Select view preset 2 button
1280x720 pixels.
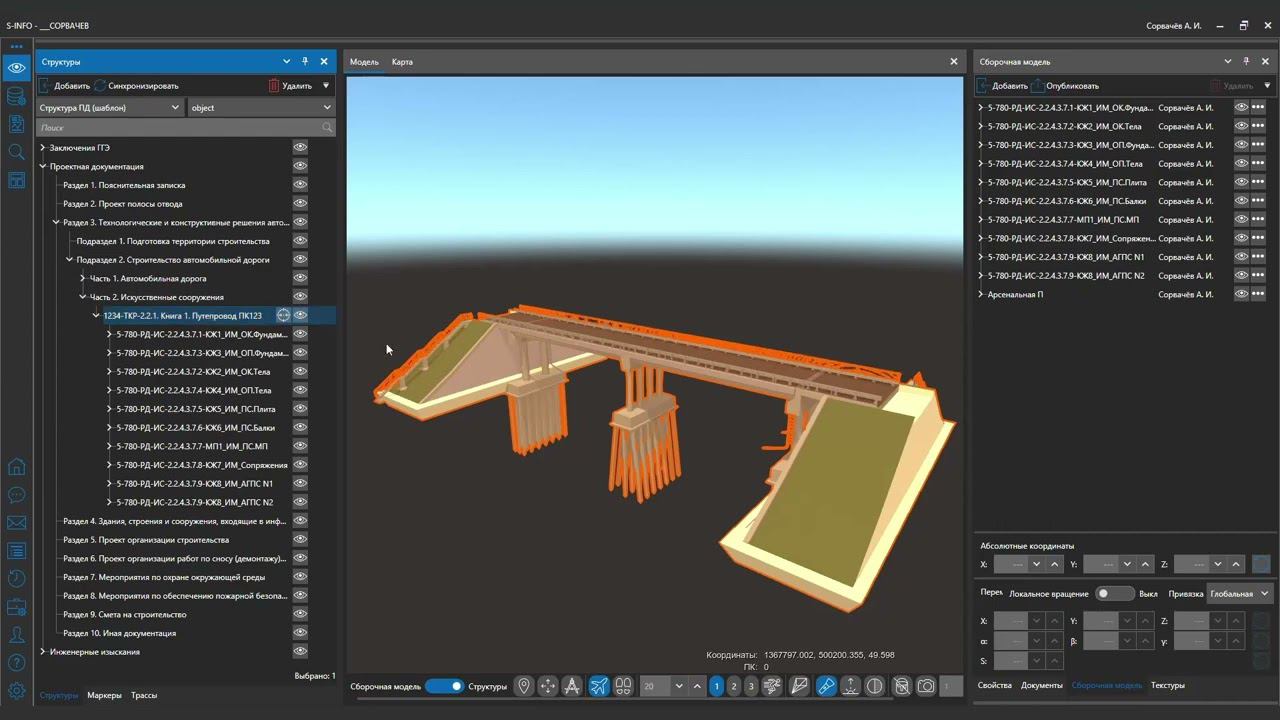tap(734, 686)
